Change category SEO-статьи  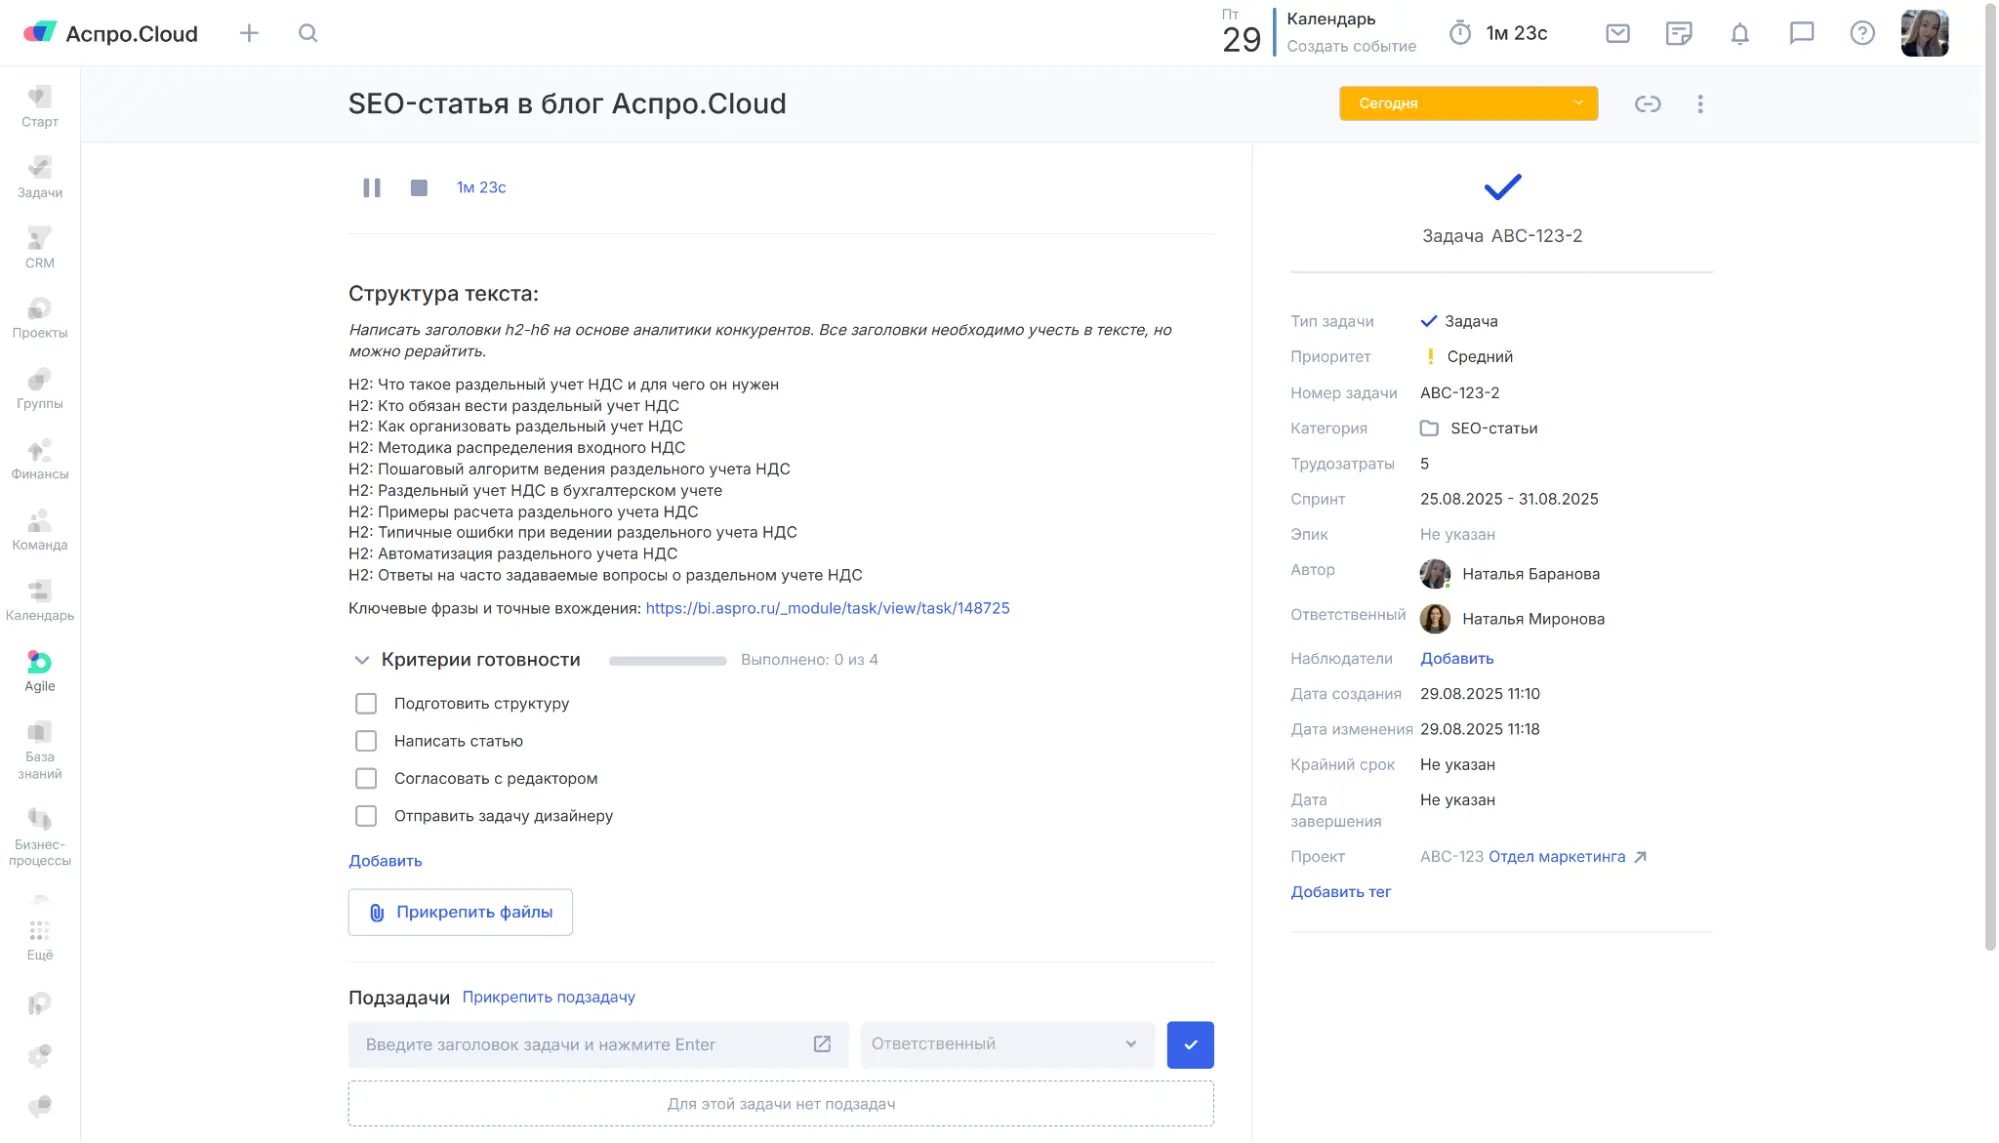point(1479,428)
